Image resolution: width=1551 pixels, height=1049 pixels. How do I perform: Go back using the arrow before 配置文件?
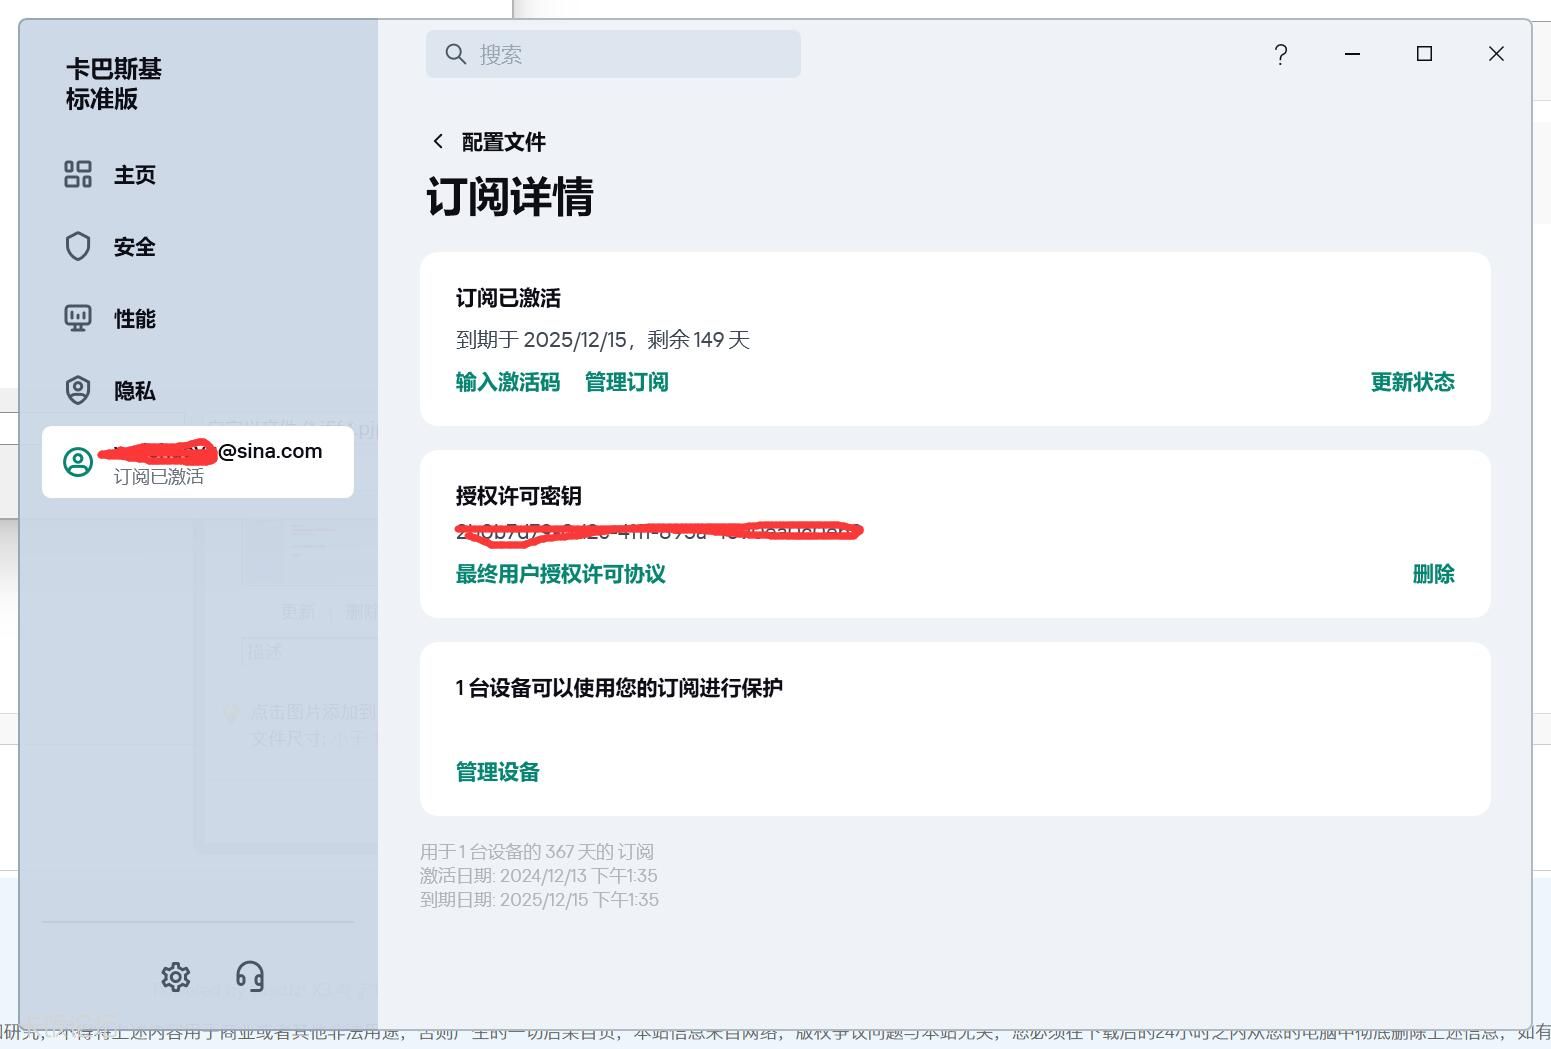pos(438,142)
